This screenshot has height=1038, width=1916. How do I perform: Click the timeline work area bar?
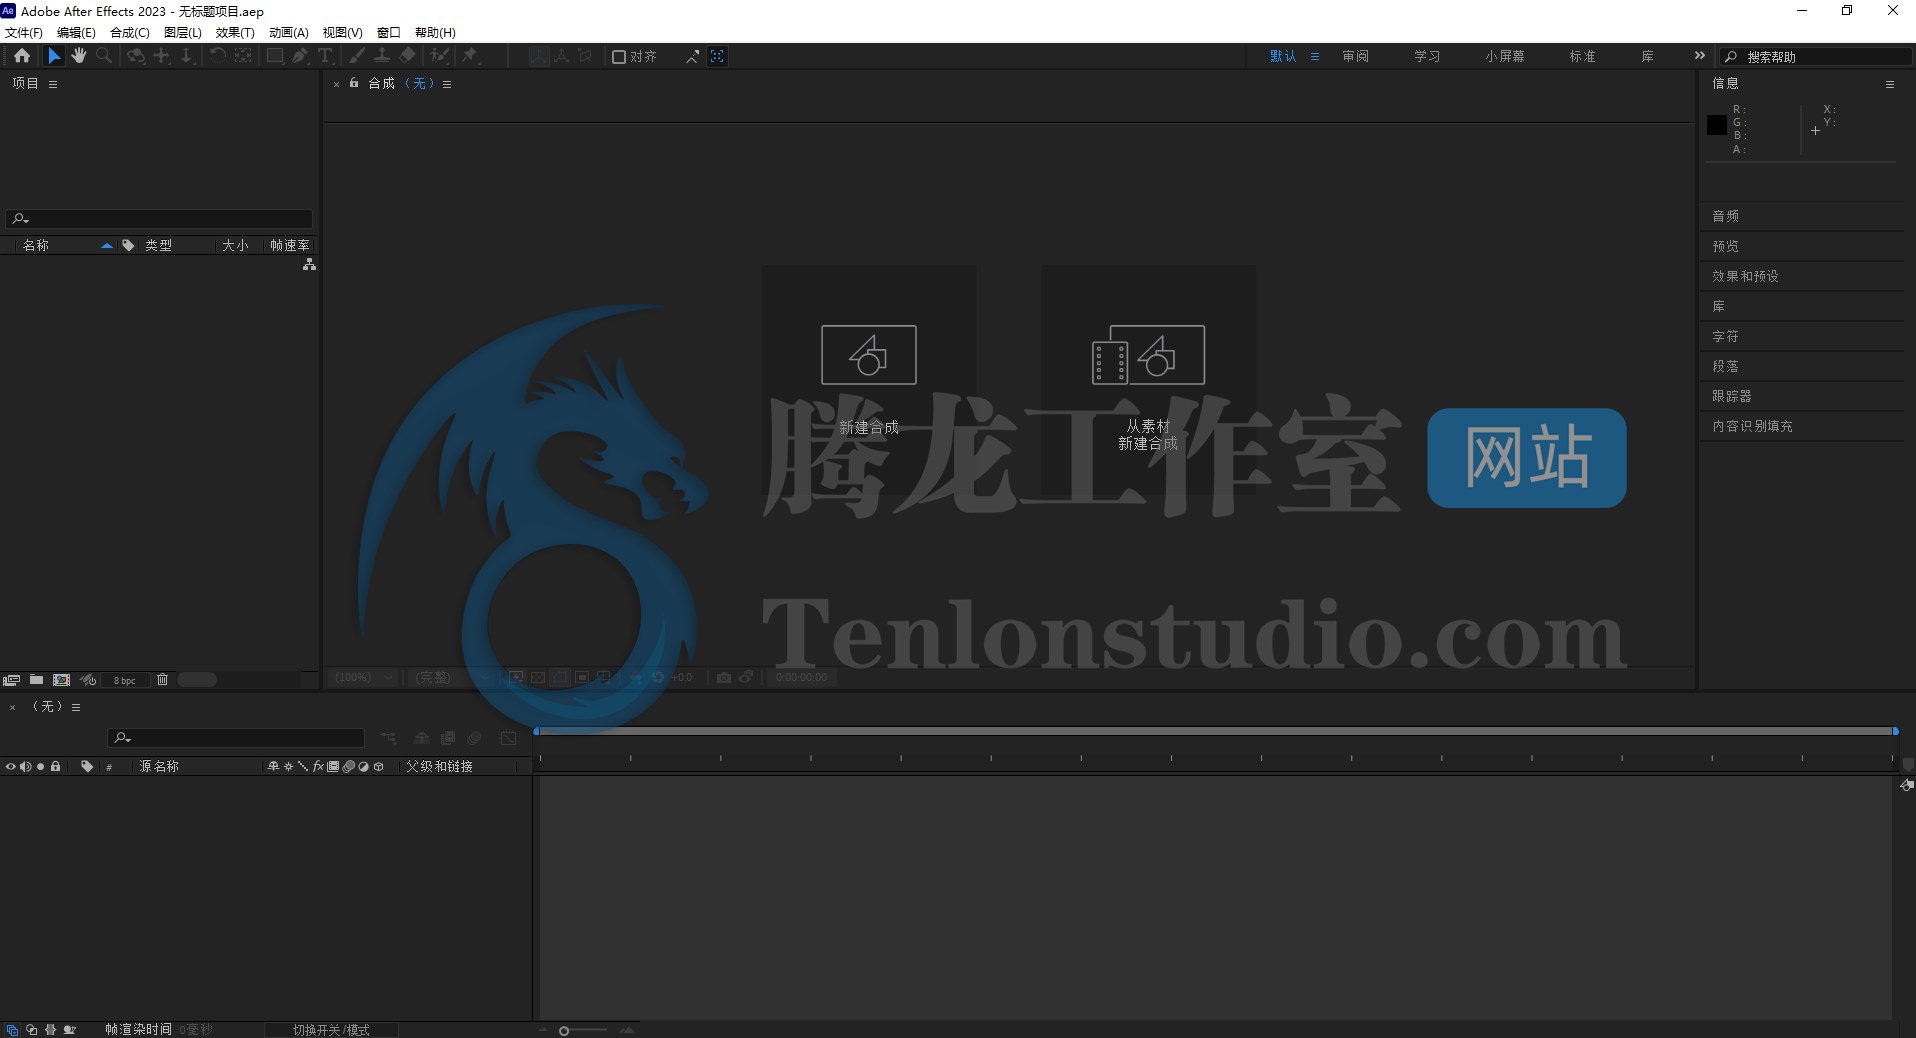[x=1216, y=731]
